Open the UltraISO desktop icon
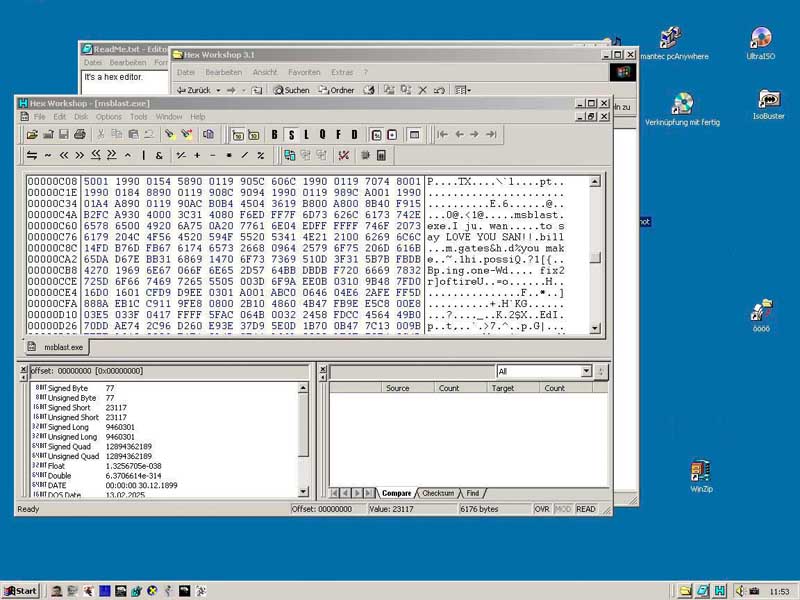This screenshot has height=600, width=800. 761,44
